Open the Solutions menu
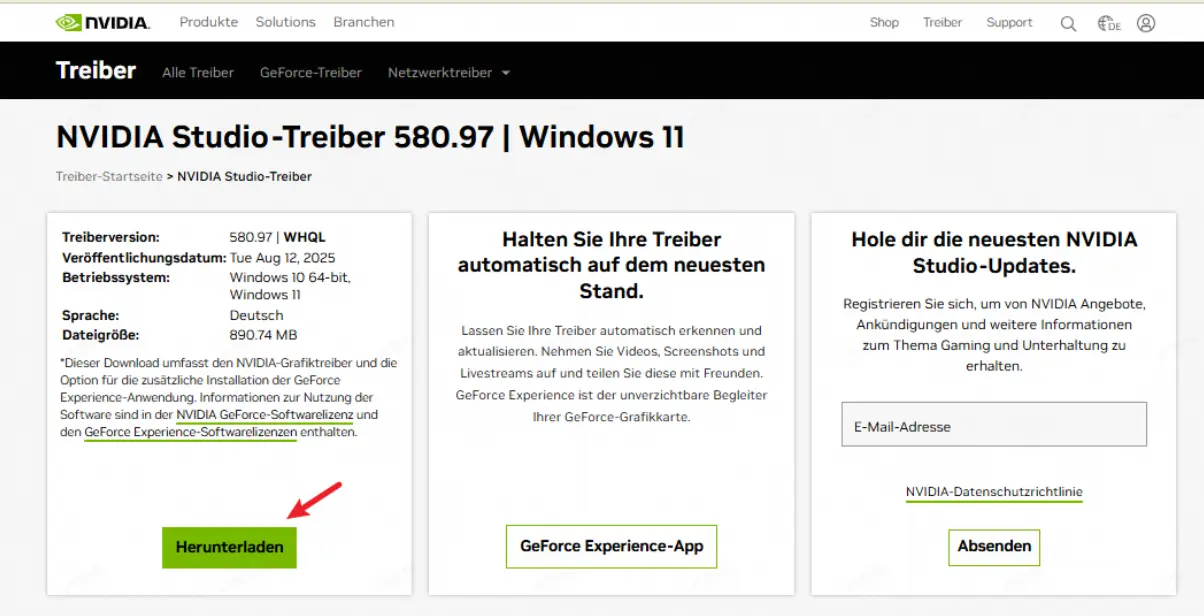 pyautogui.click(x=285, y=22)
